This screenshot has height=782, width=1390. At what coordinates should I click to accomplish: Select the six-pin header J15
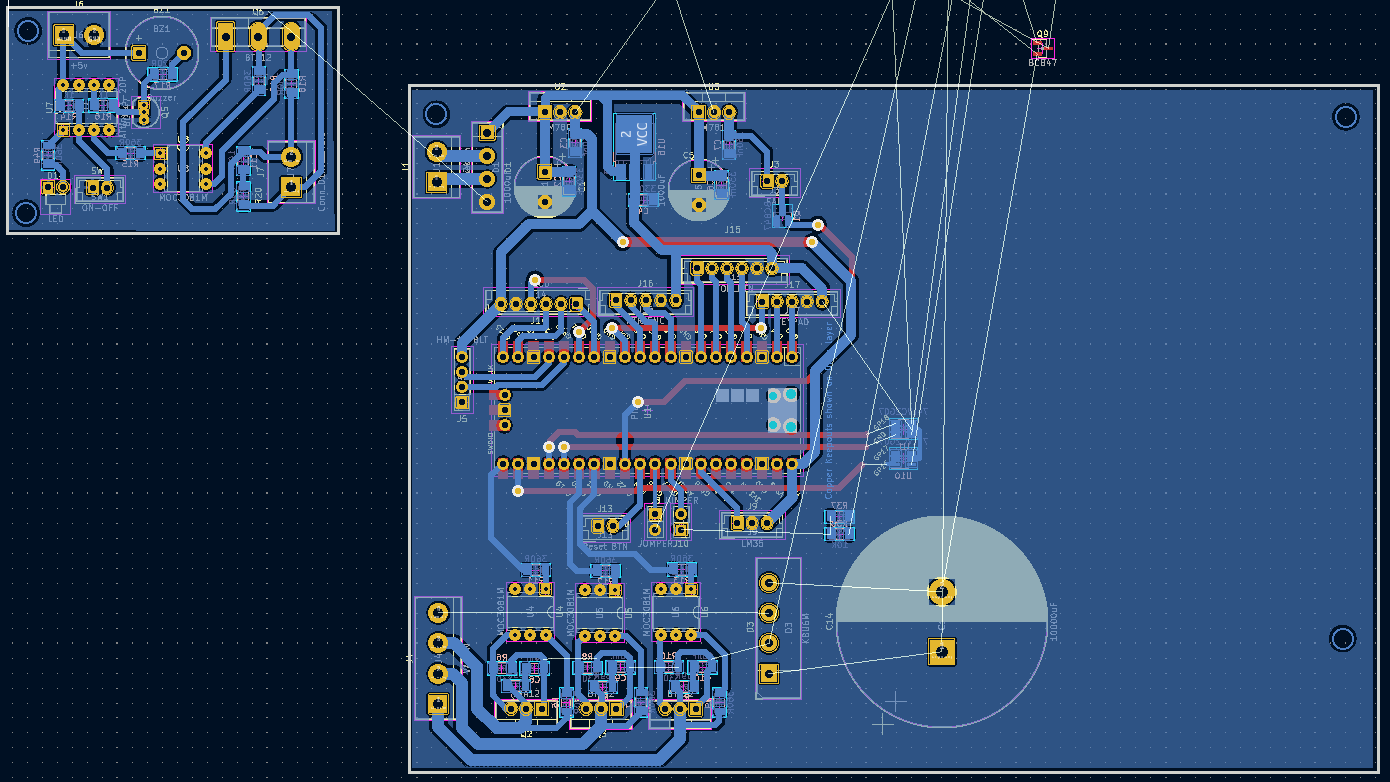point(734,268)
